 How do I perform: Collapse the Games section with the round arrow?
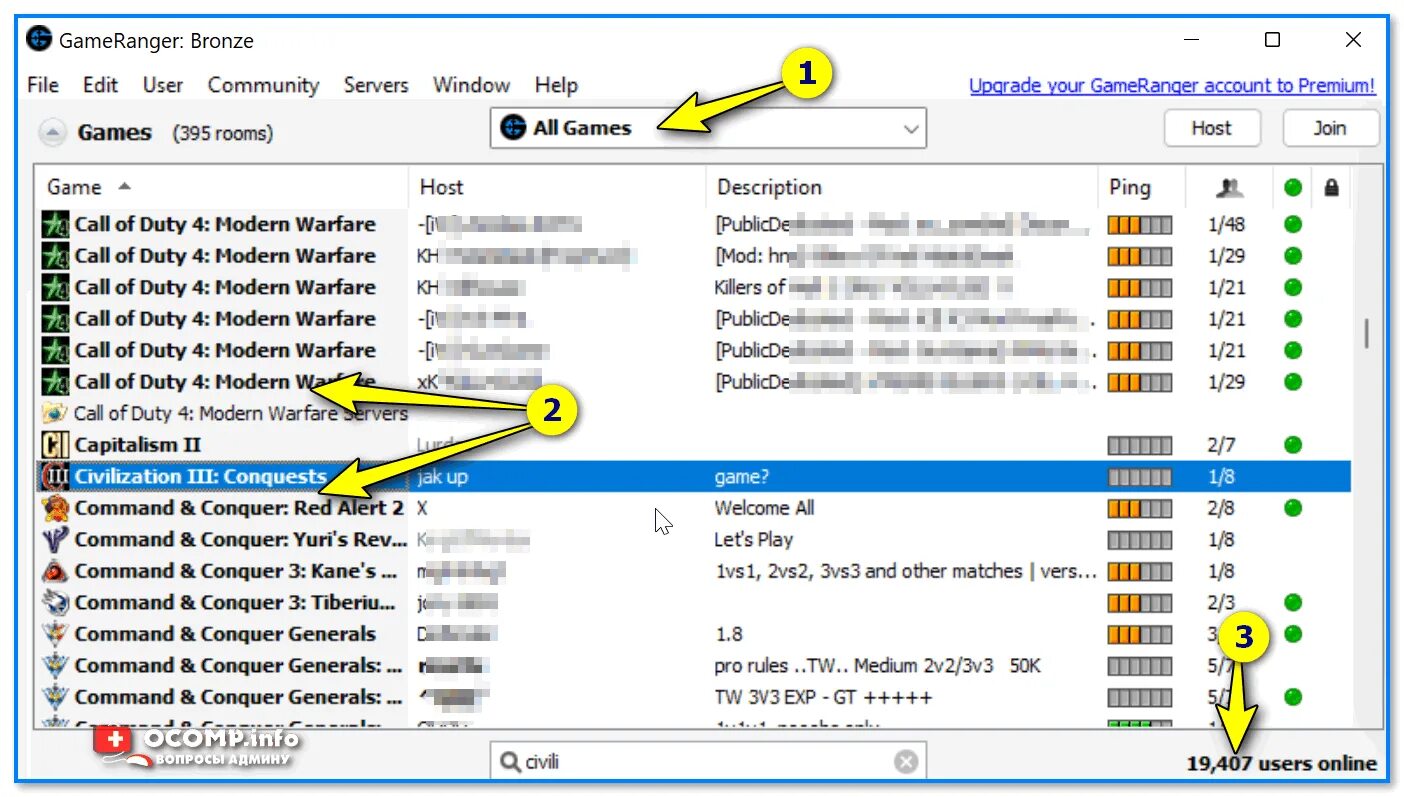(x=53, y=133)
